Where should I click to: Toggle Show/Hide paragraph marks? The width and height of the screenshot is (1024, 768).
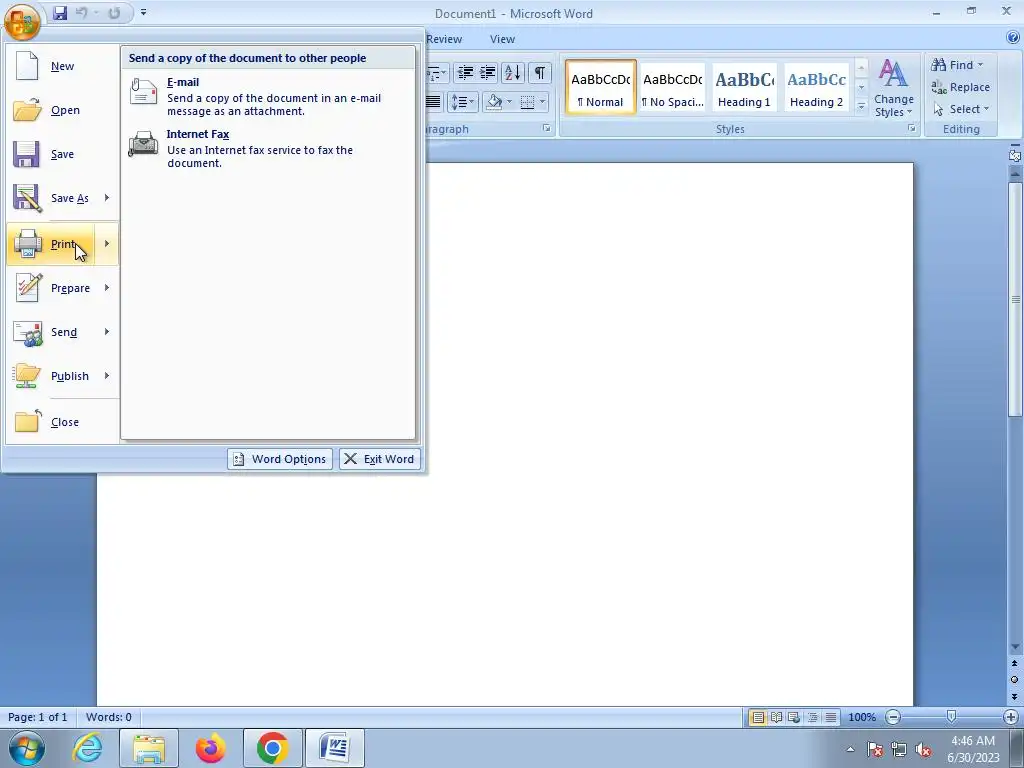539,72
